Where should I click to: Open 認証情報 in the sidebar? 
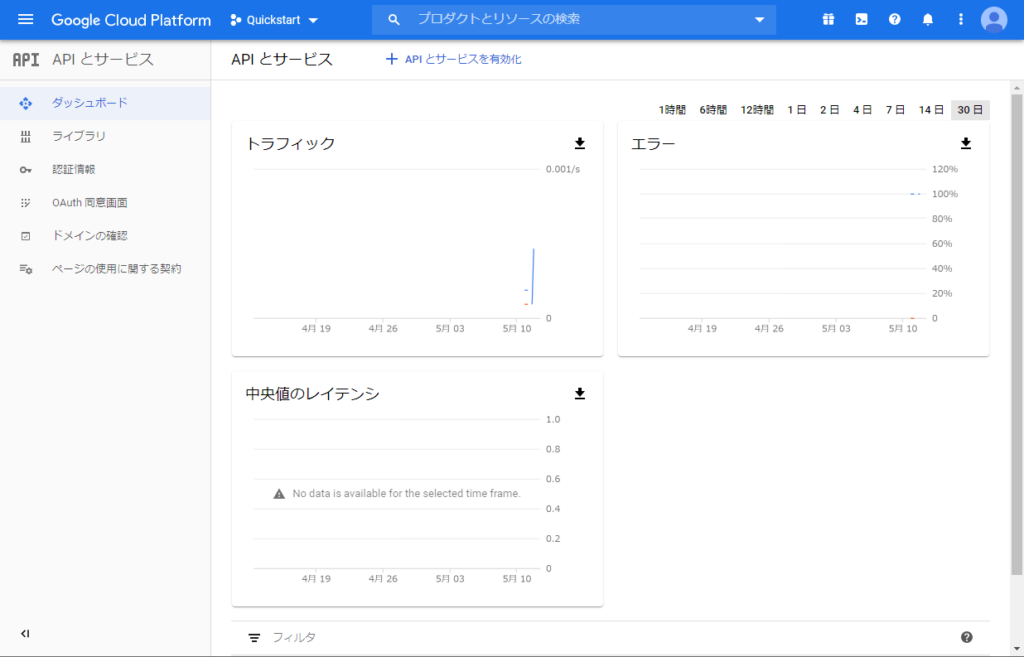click(105, 170)
